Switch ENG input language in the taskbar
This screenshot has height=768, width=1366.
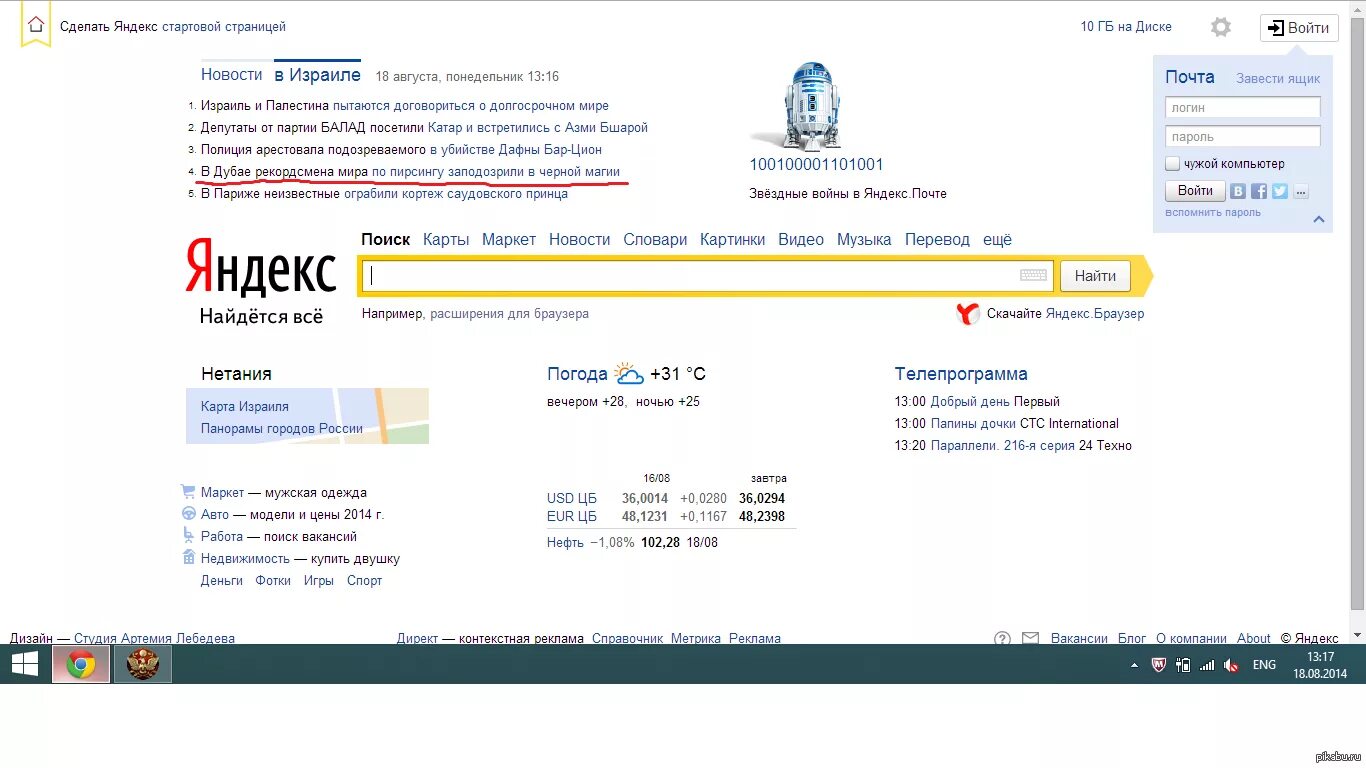tap(1264, 665)
